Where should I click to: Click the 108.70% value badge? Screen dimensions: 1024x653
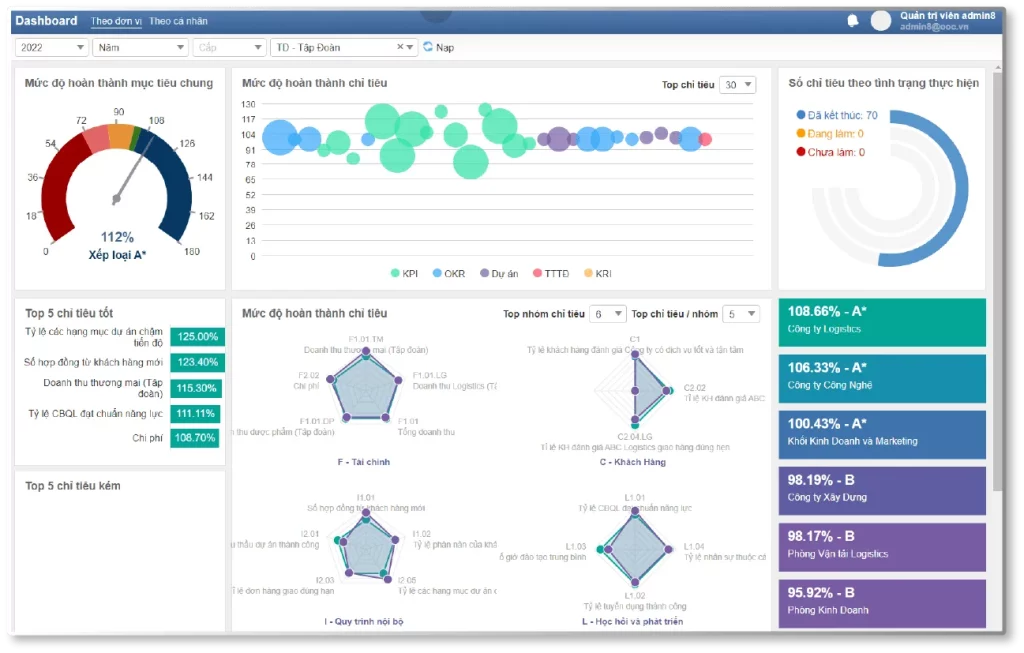pyautogui.click(x=195, y=438)
